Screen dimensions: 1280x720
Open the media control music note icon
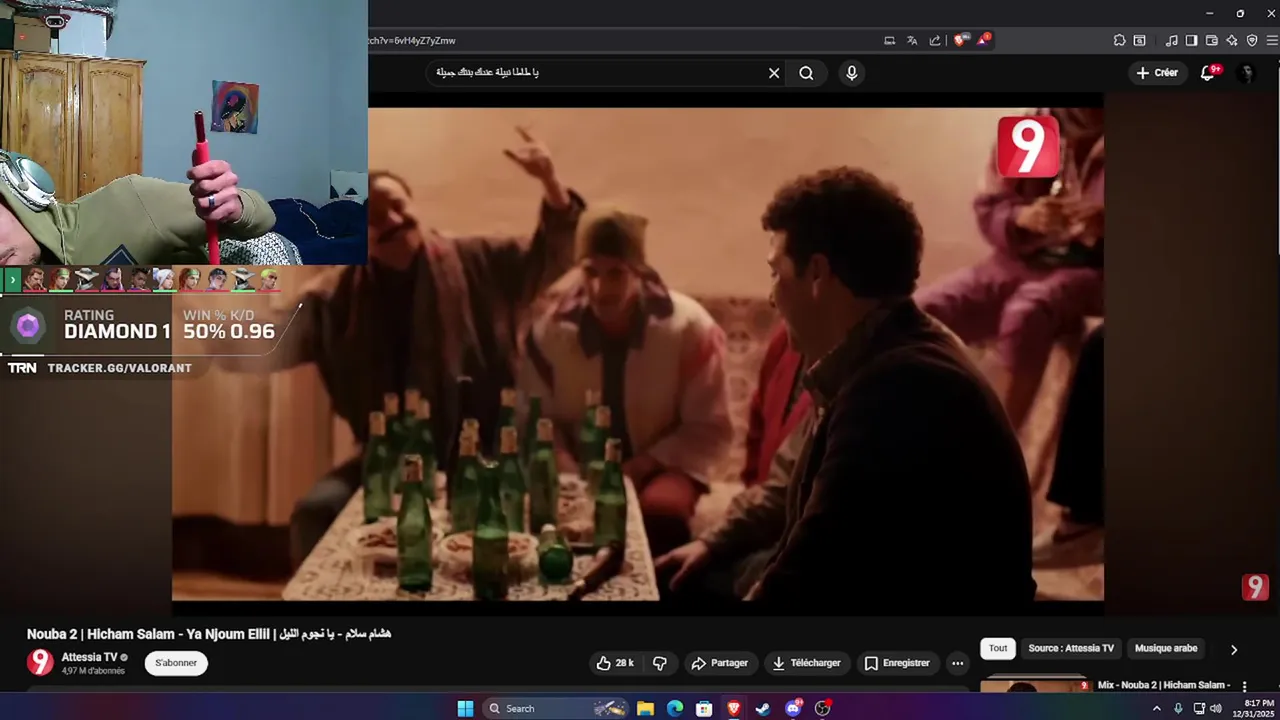coord(1172,41)
